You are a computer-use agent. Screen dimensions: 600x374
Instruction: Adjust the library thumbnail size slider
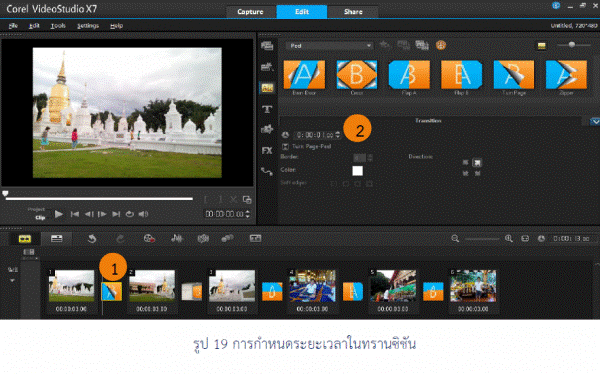(573, 45)
